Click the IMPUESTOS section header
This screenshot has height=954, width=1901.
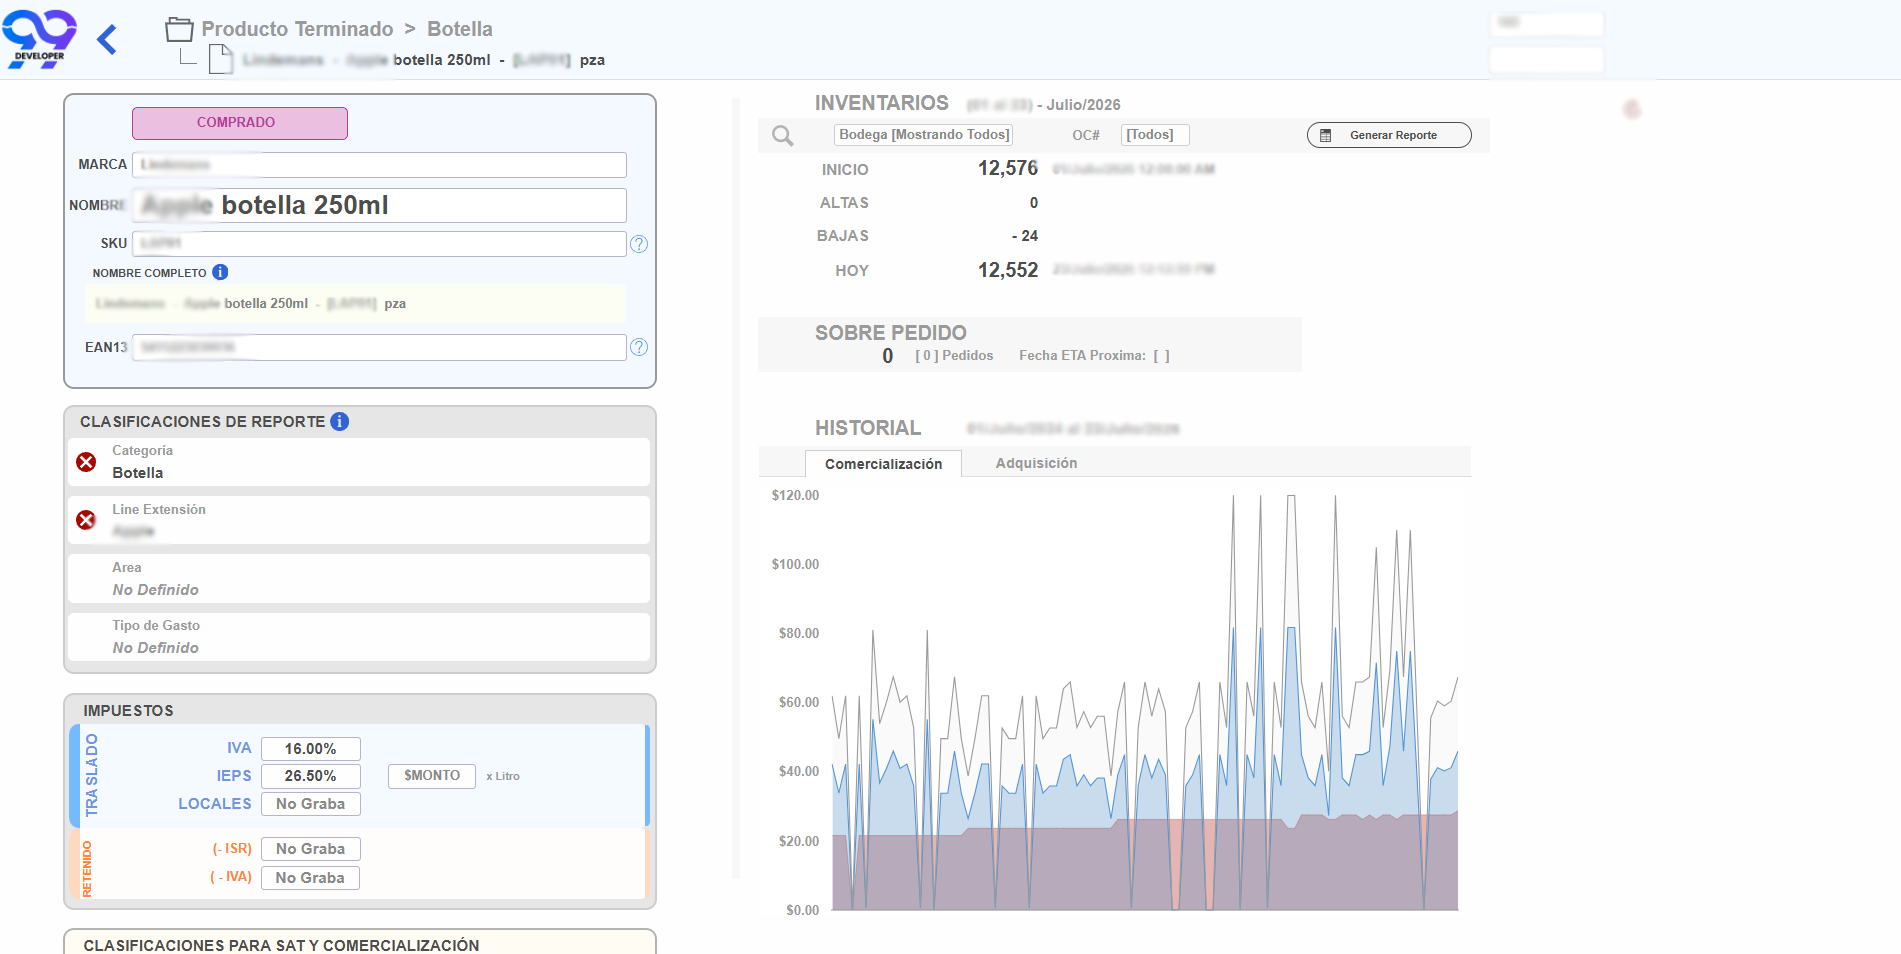tap(128, 711)
